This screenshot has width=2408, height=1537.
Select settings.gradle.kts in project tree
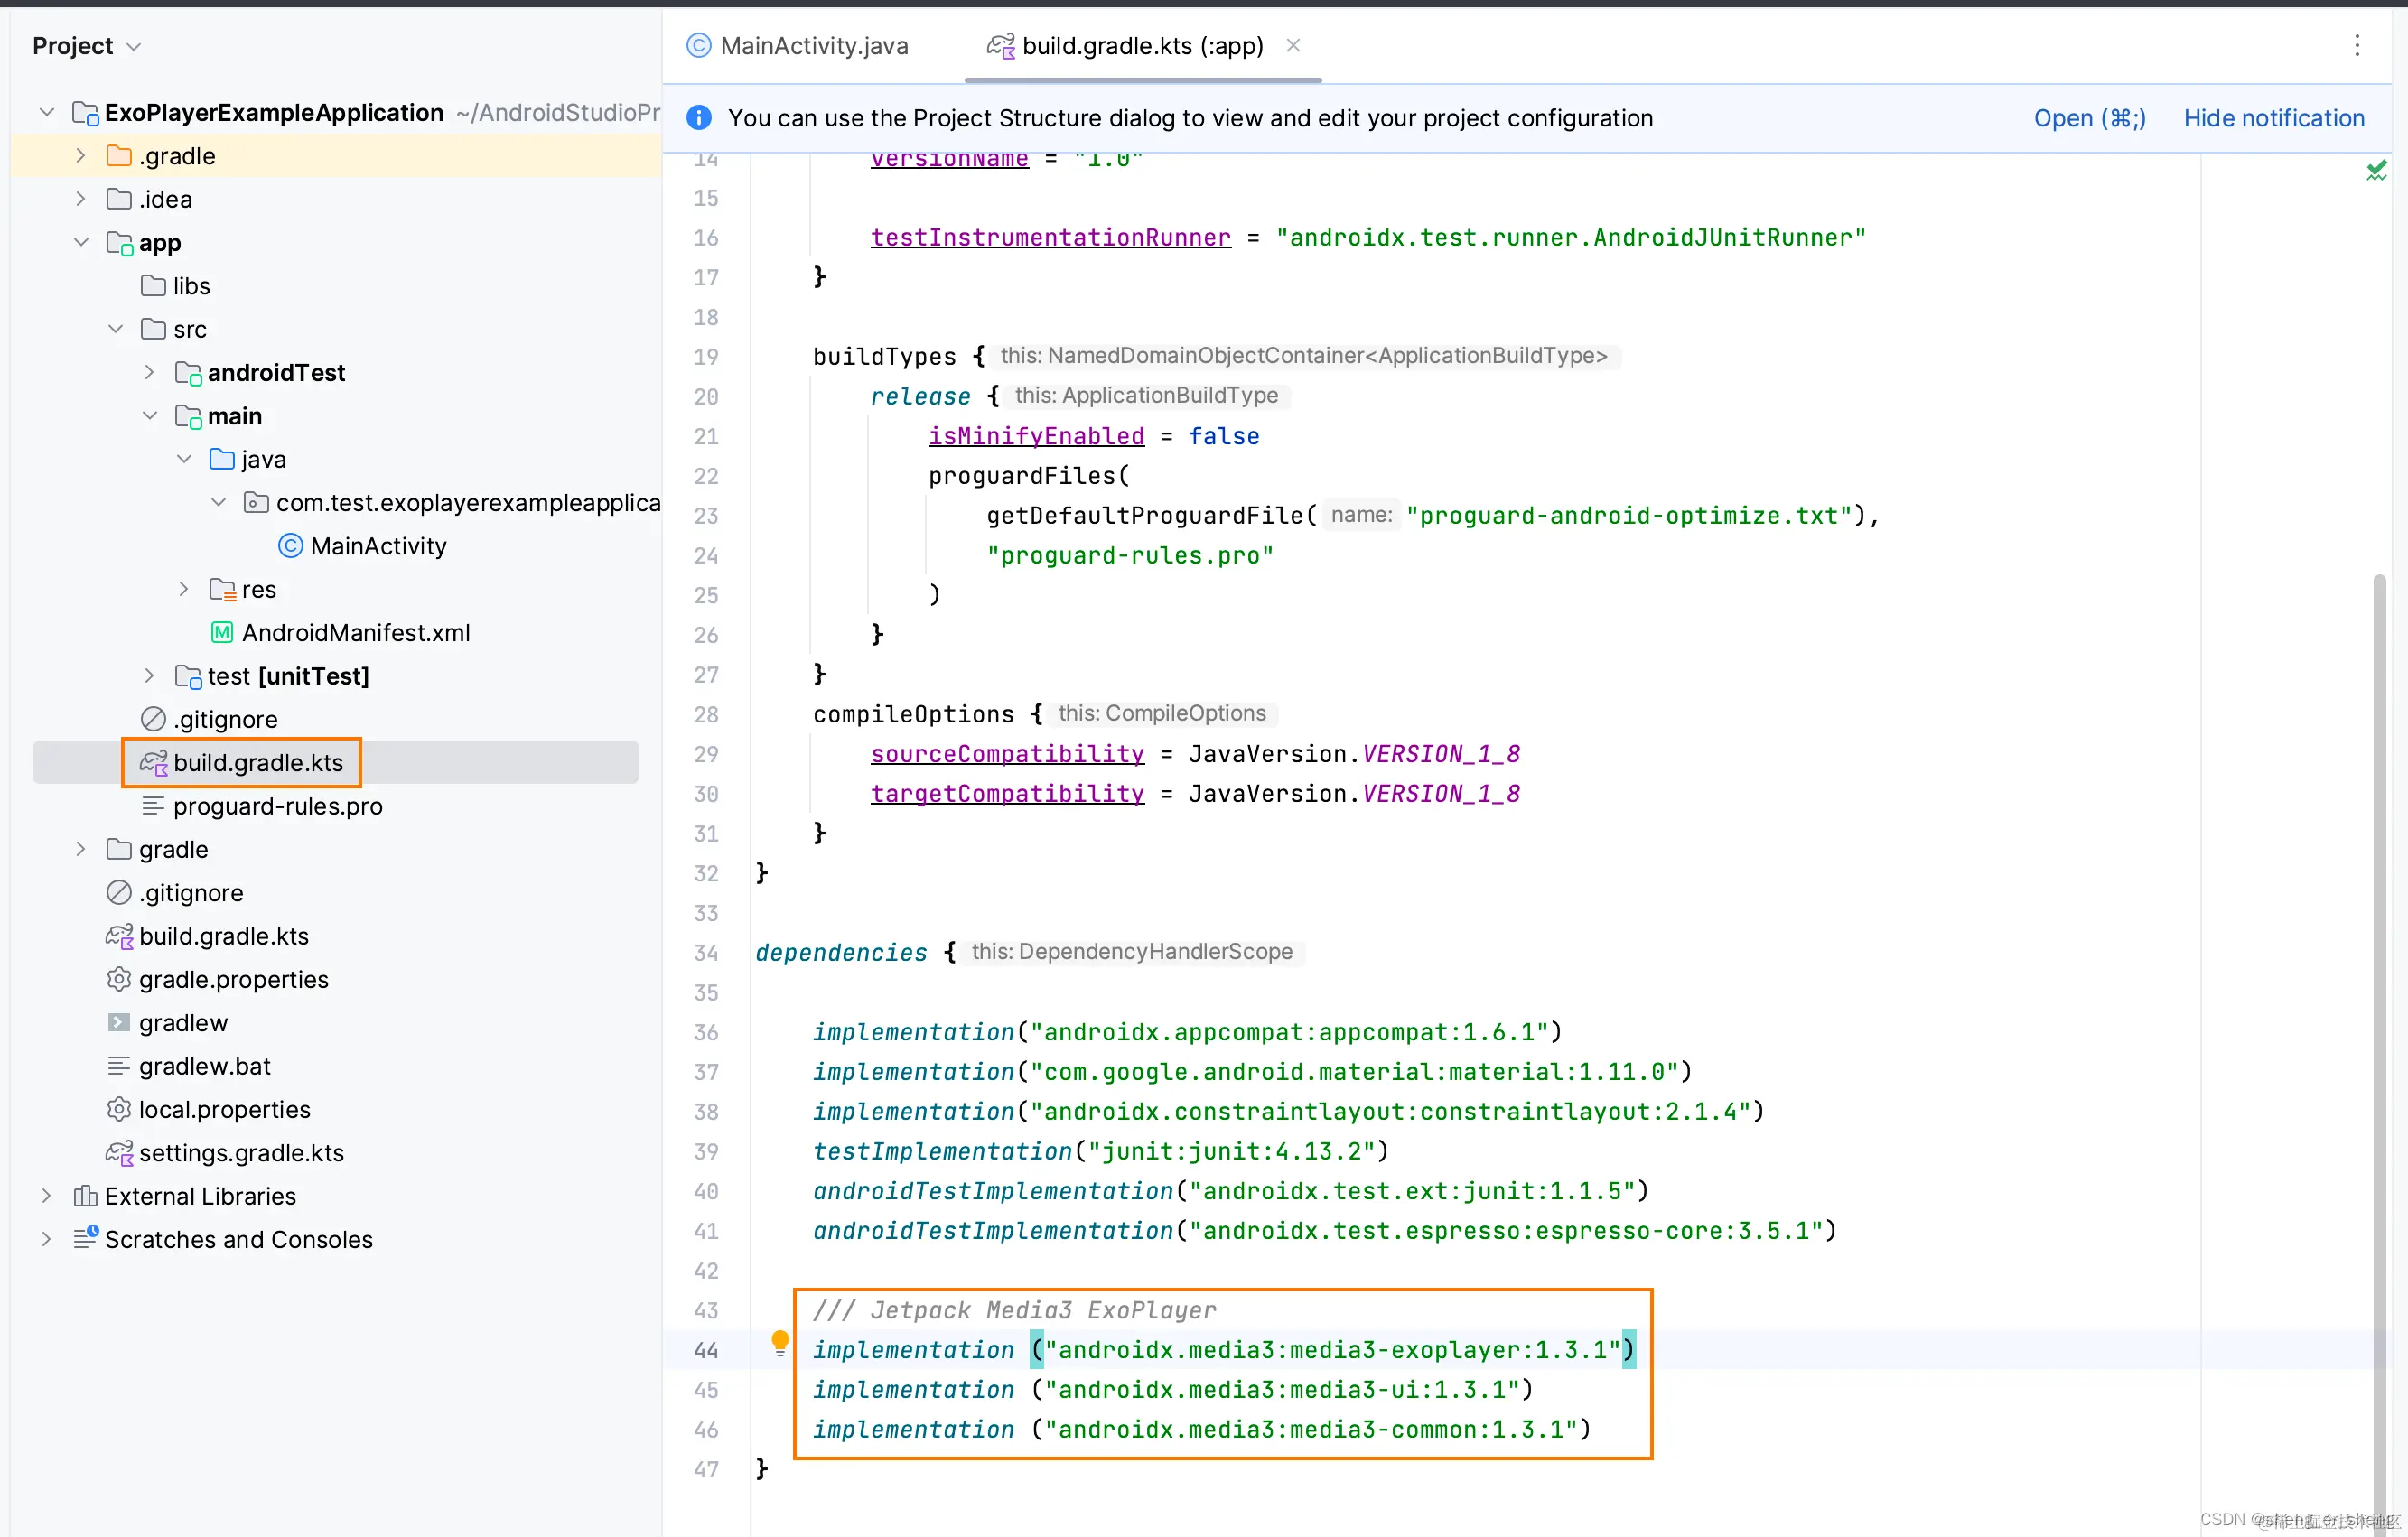[241, 1153]
